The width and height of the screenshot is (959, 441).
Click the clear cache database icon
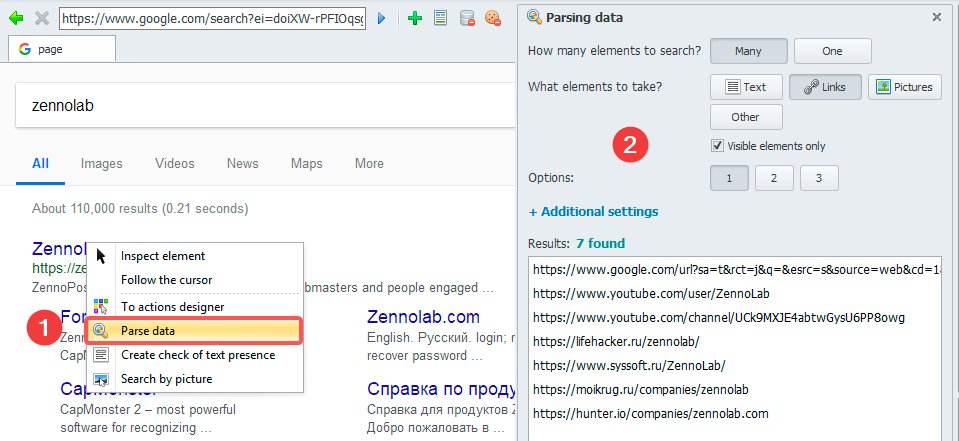click(467, 18)
